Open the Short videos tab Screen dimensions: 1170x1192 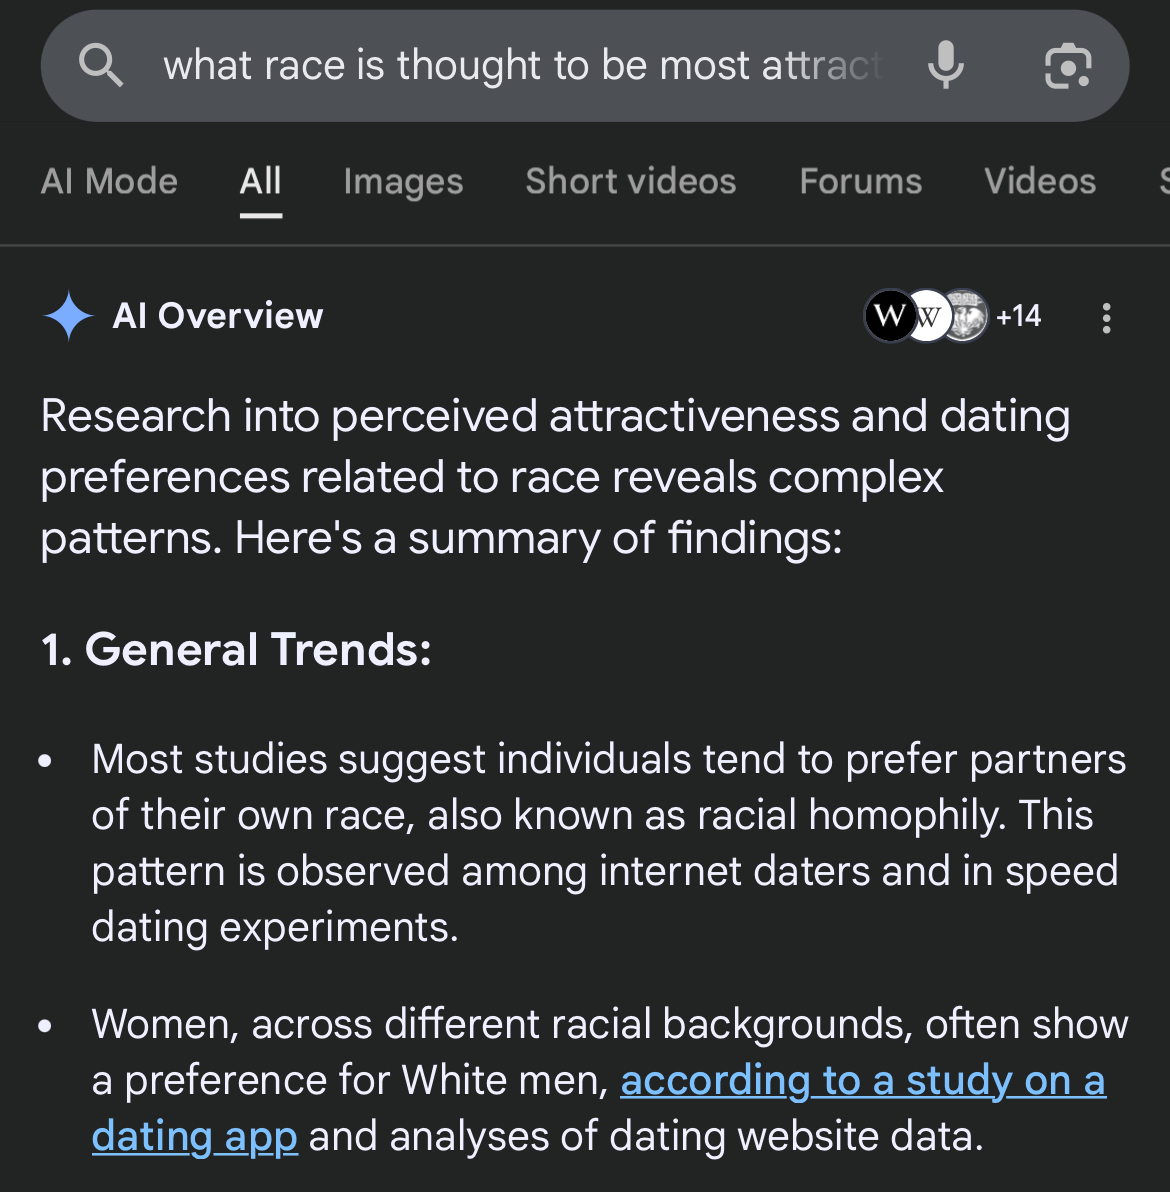pos(631,182)
